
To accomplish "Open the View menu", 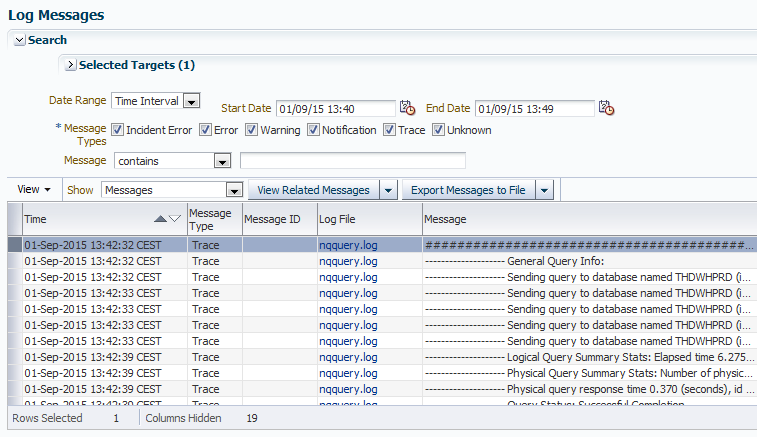I will click(34, 190).
